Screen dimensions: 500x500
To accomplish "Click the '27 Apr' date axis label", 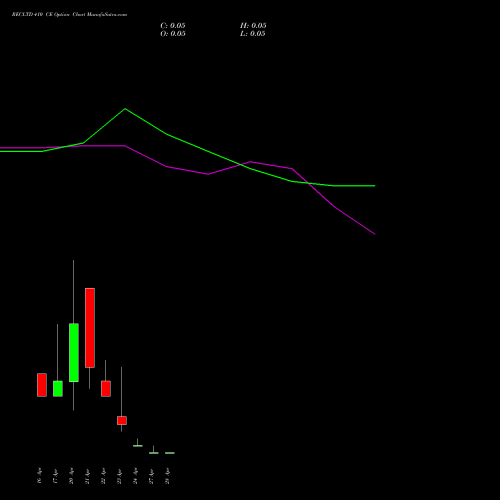I will pos(152,476).
